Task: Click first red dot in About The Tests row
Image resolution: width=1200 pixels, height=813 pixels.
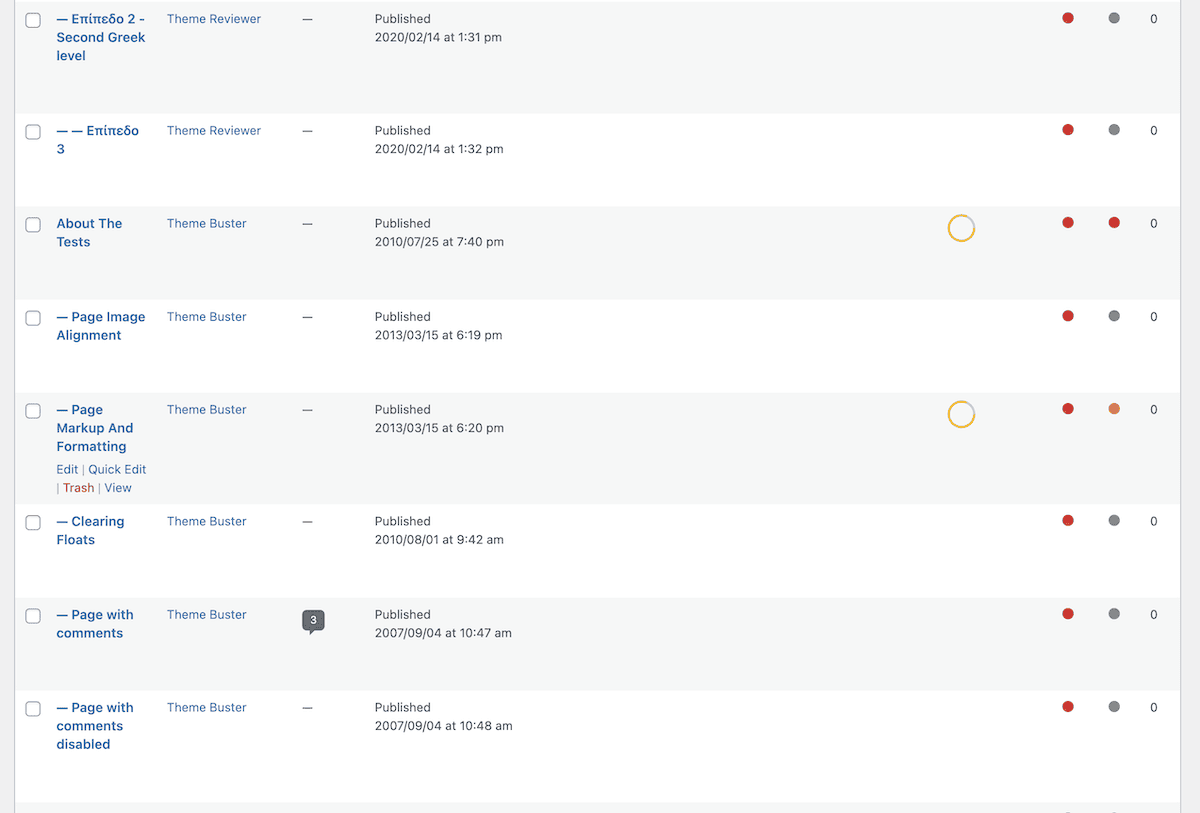Action: [x=1068, y=223]
